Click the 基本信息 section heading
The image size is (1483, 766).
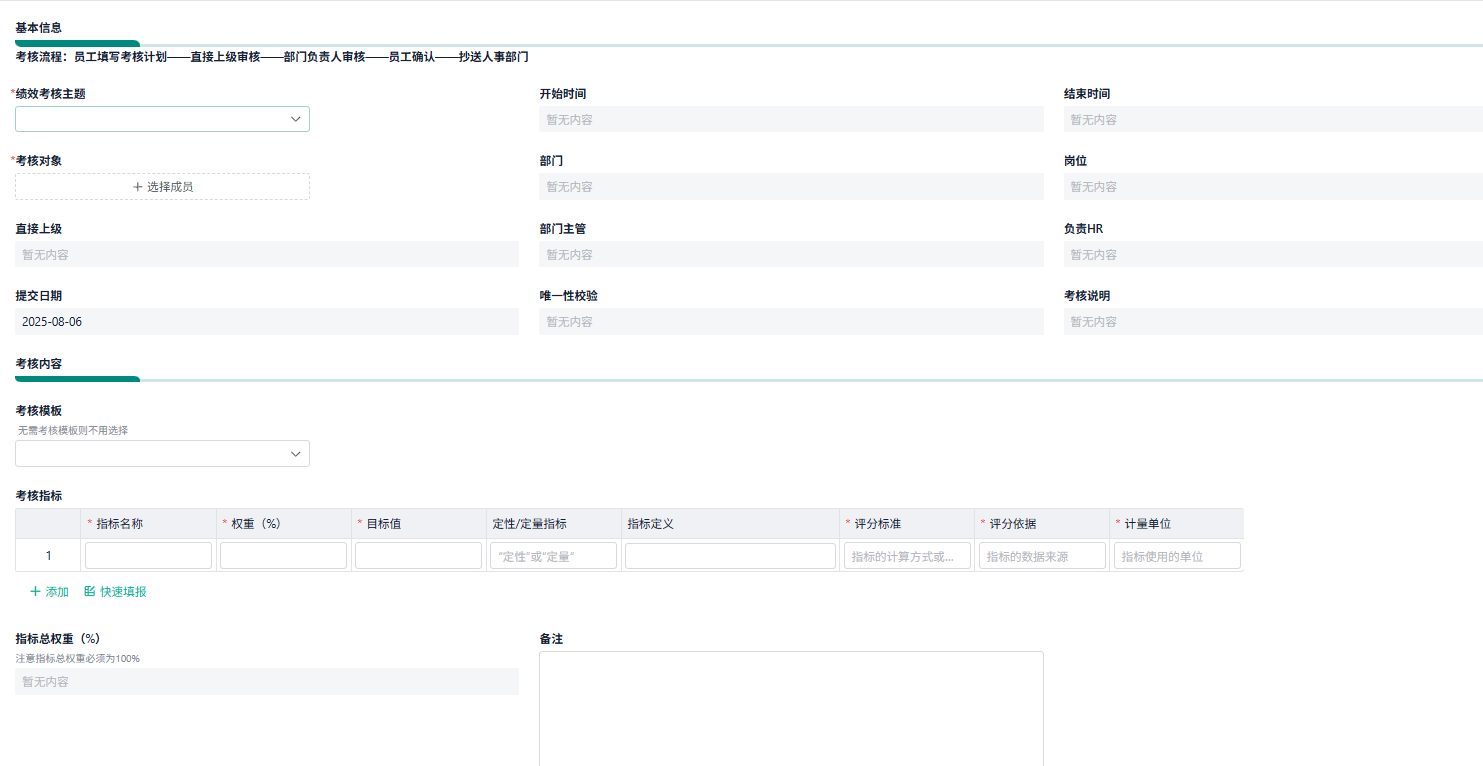[38, 28]
